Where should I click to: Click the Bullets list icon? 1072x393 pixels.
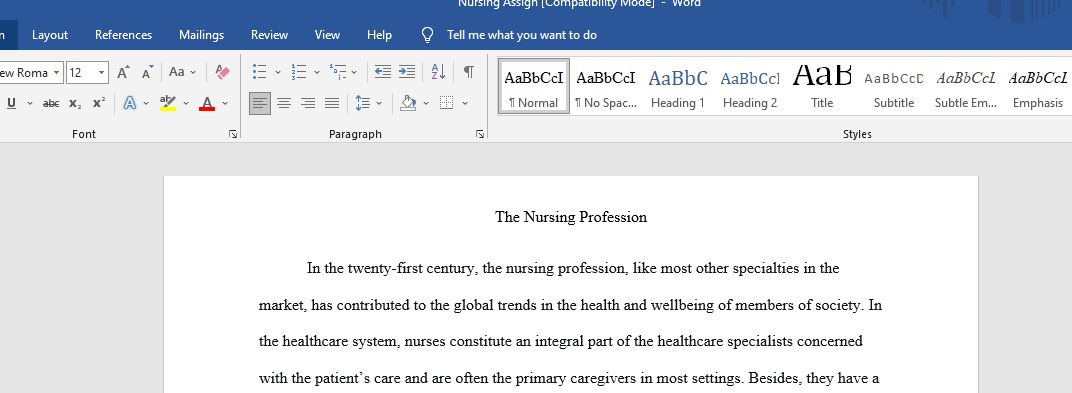pos(259,72)
